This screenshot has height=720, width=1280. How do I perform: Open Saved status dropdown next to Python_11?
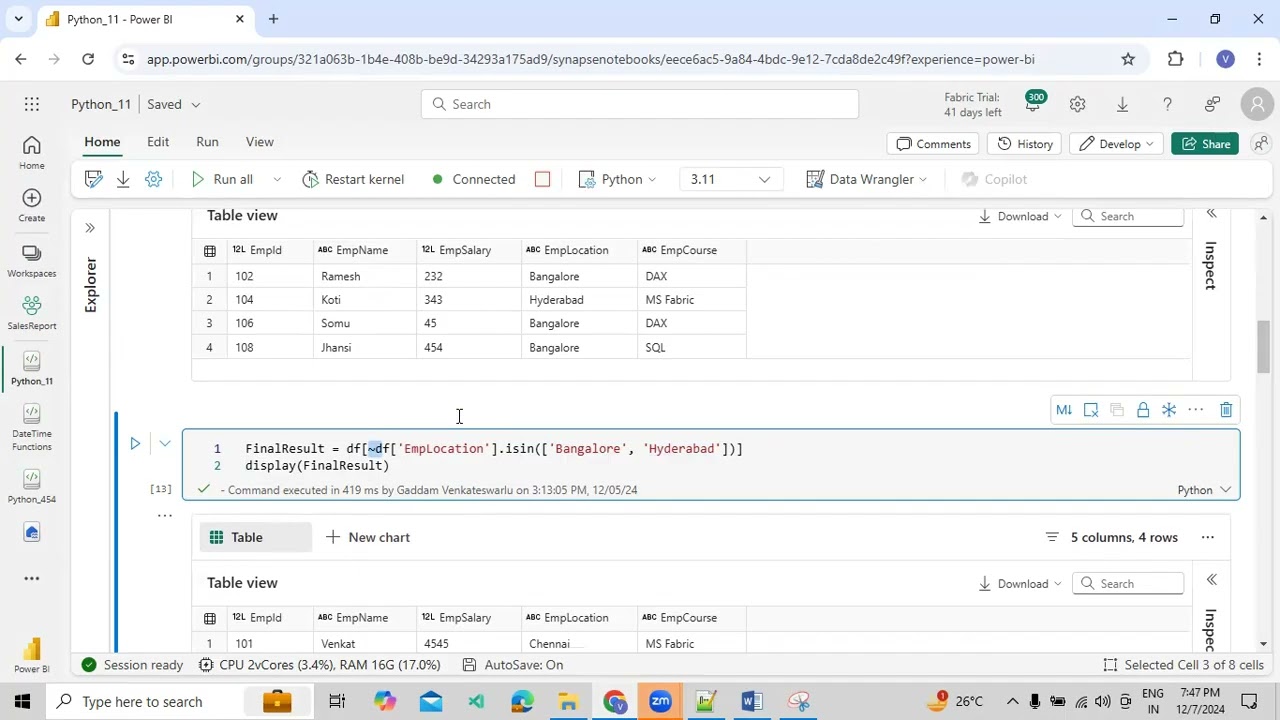tap(174, 104)
